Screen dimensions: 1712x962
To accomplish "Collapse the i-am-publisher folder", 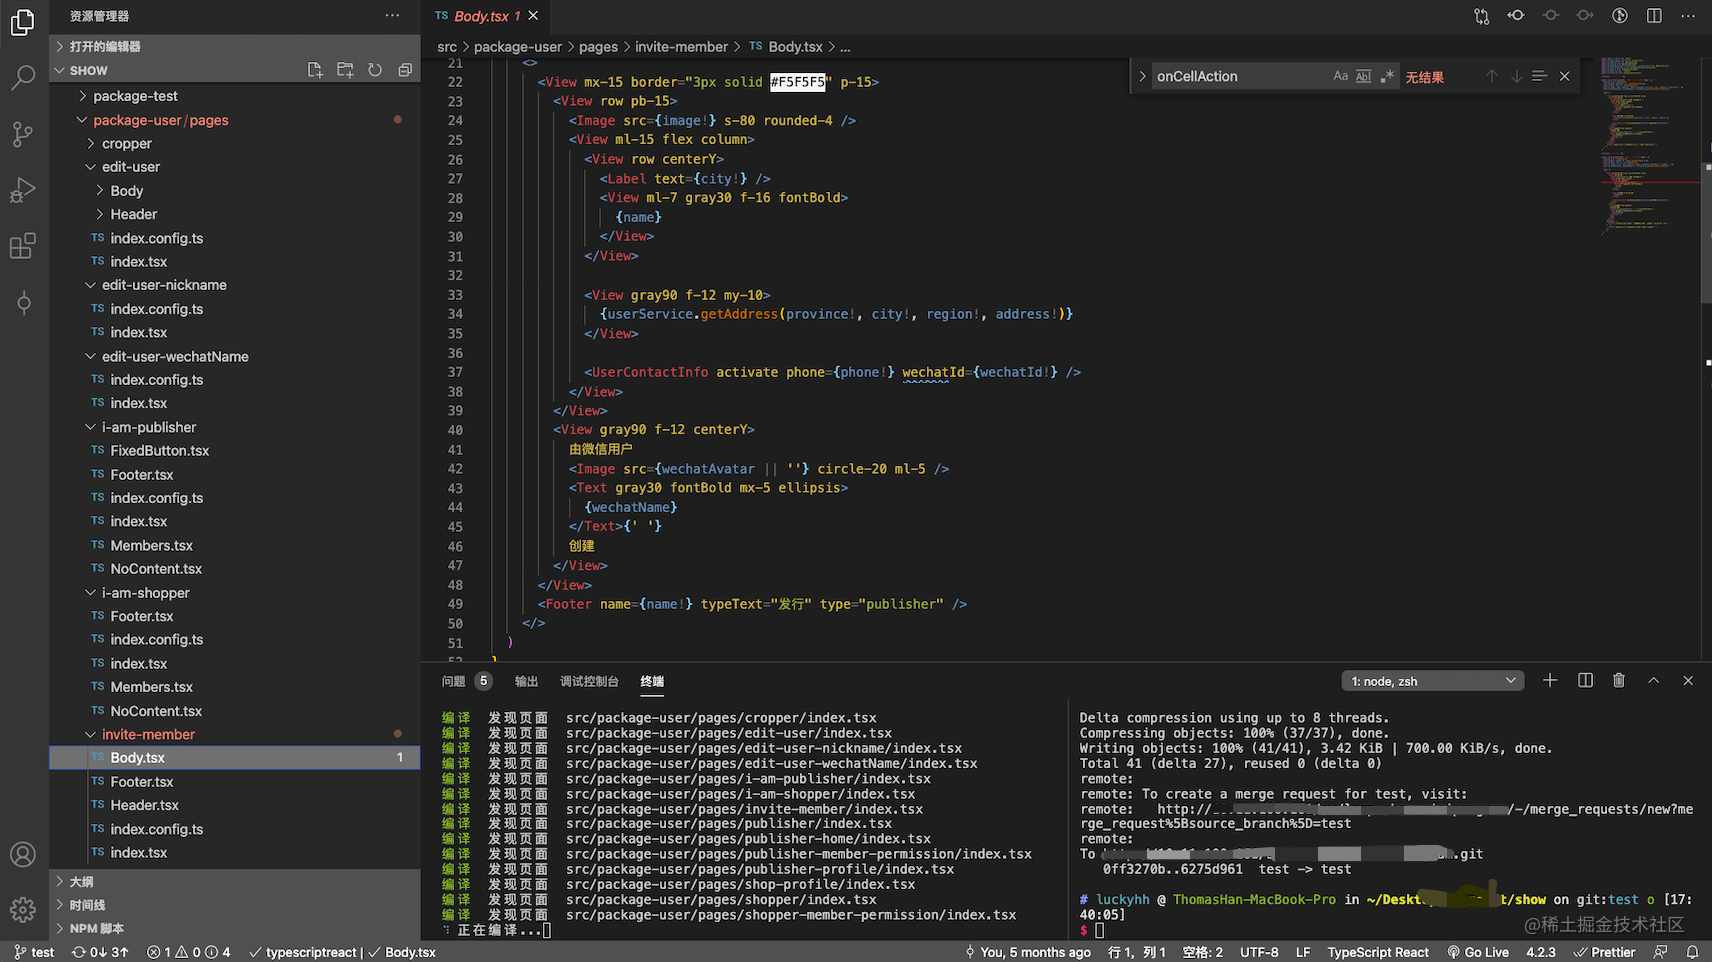I will [148, 427].
